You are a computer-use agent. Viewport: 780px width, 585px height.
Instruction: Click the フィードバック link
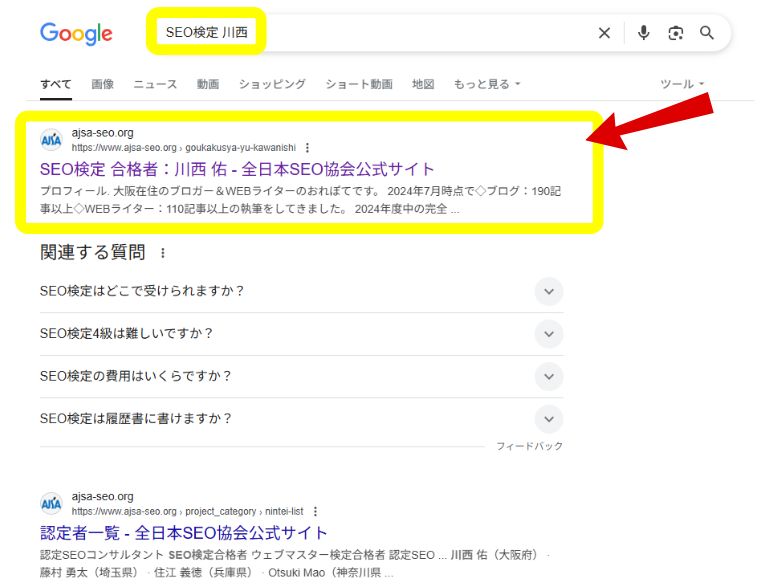(x=529, y=446)
